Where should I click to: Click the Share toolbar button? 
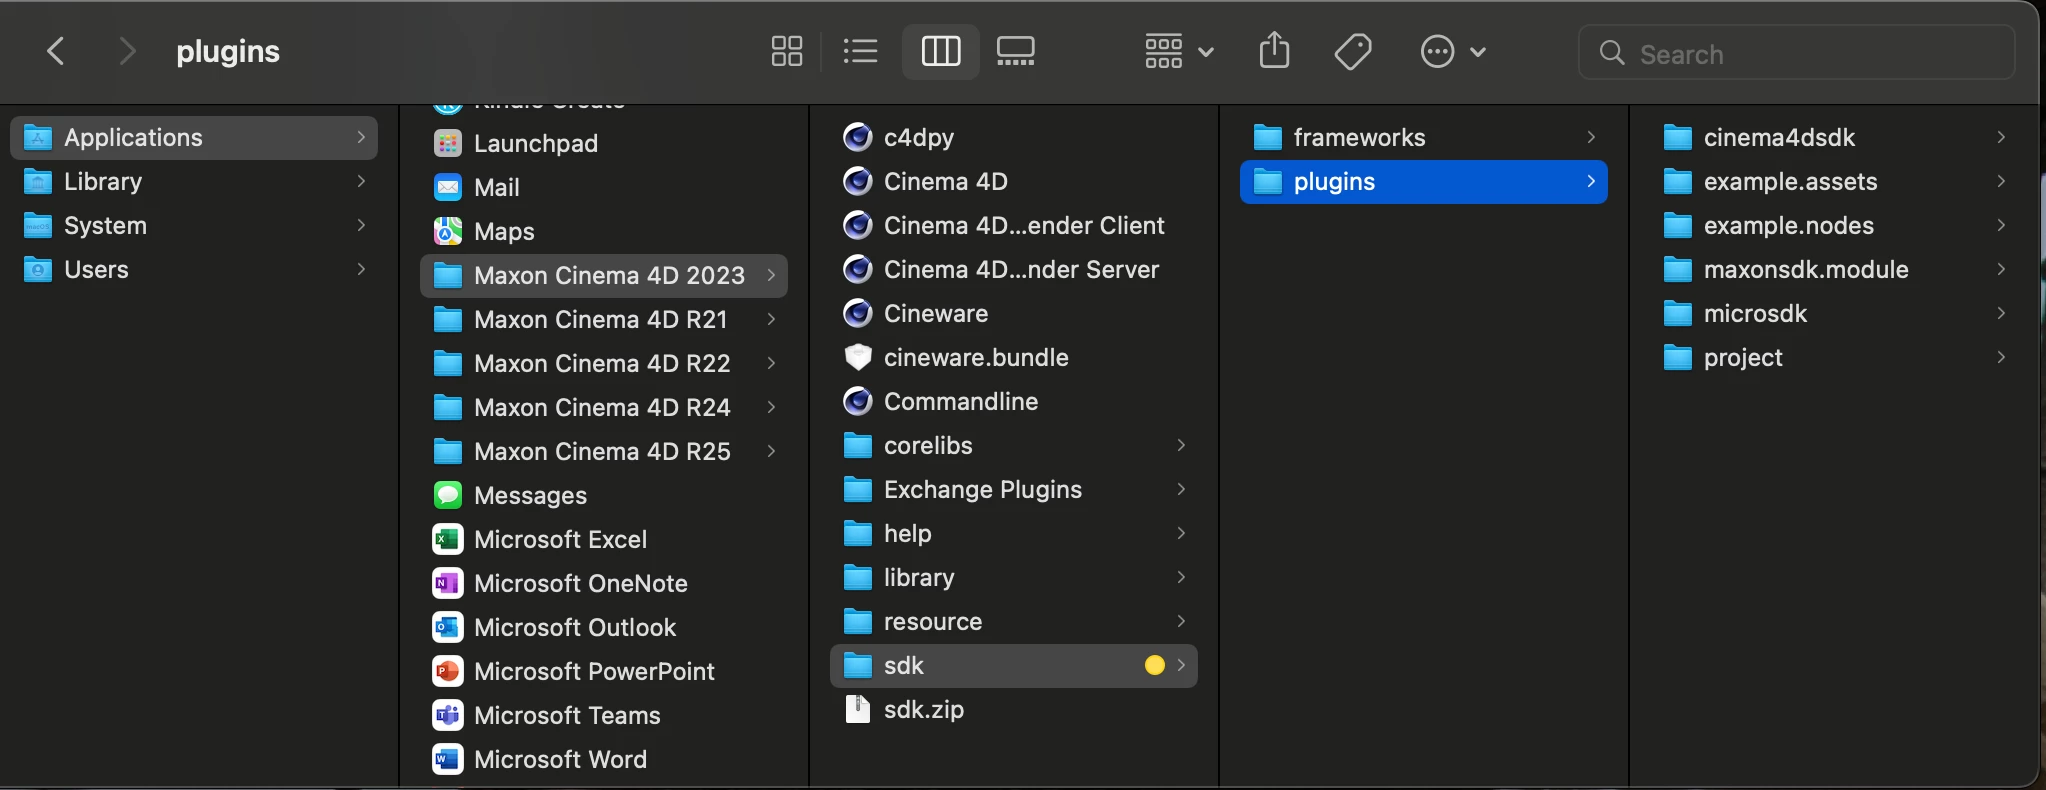1274,51
